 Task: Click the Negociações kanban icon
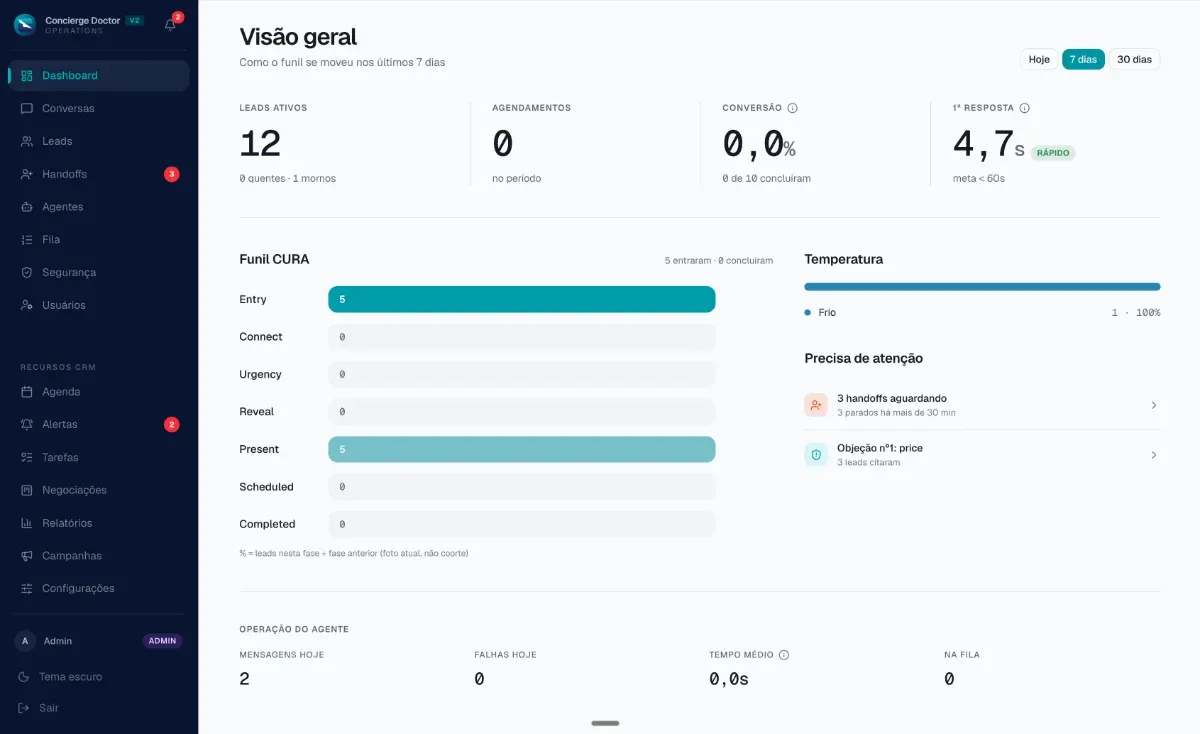click(27, 490)
